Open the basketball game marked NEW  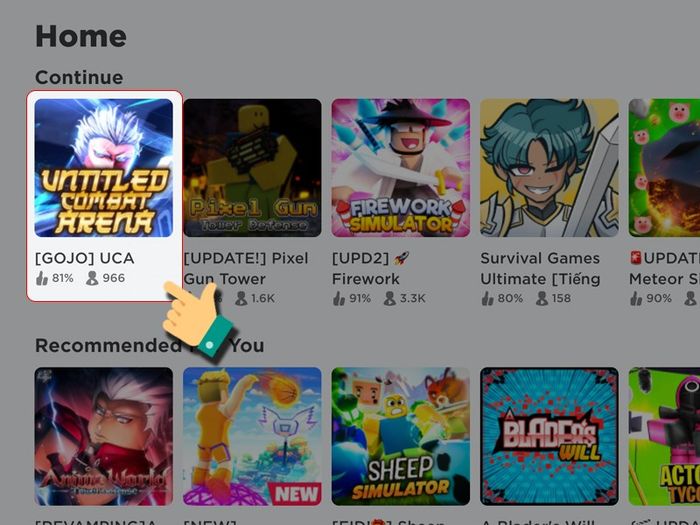point(252,436)
